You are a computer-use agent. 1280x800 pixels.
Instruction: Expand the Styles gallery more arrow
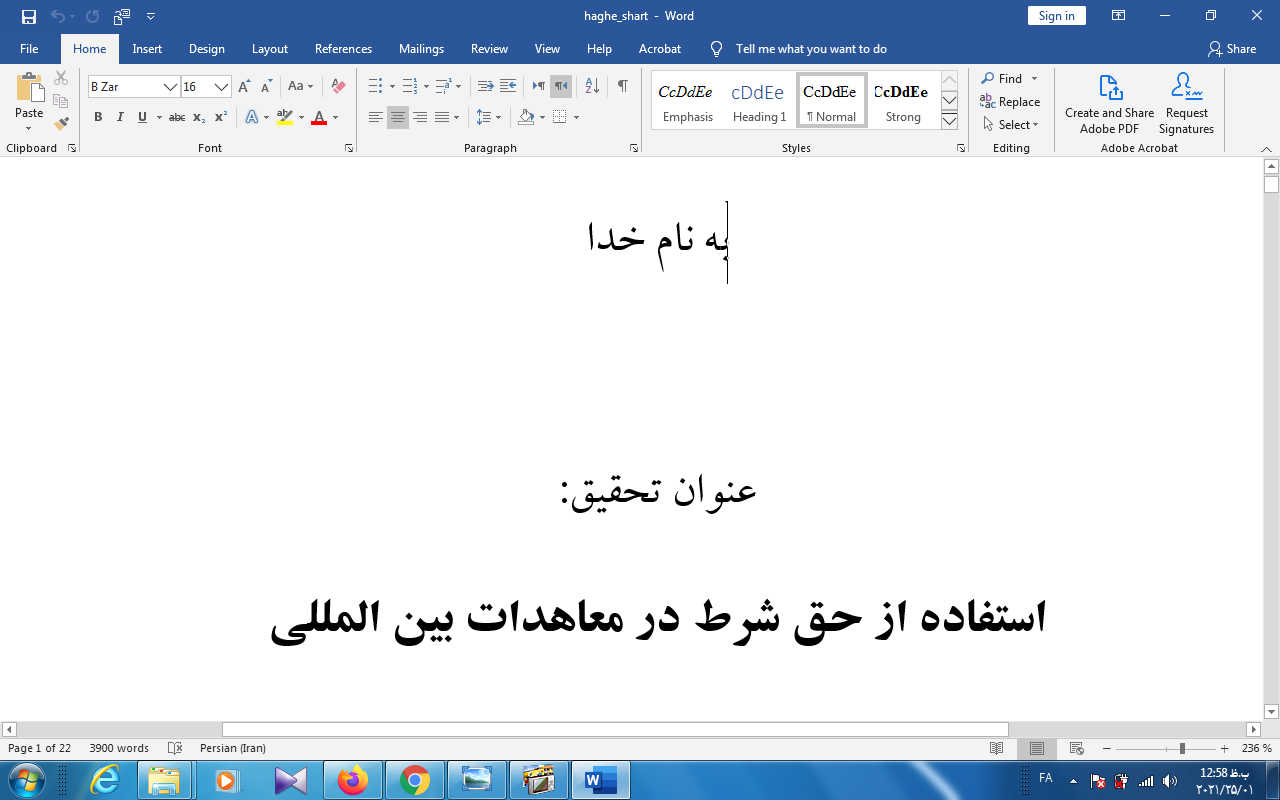950,121
